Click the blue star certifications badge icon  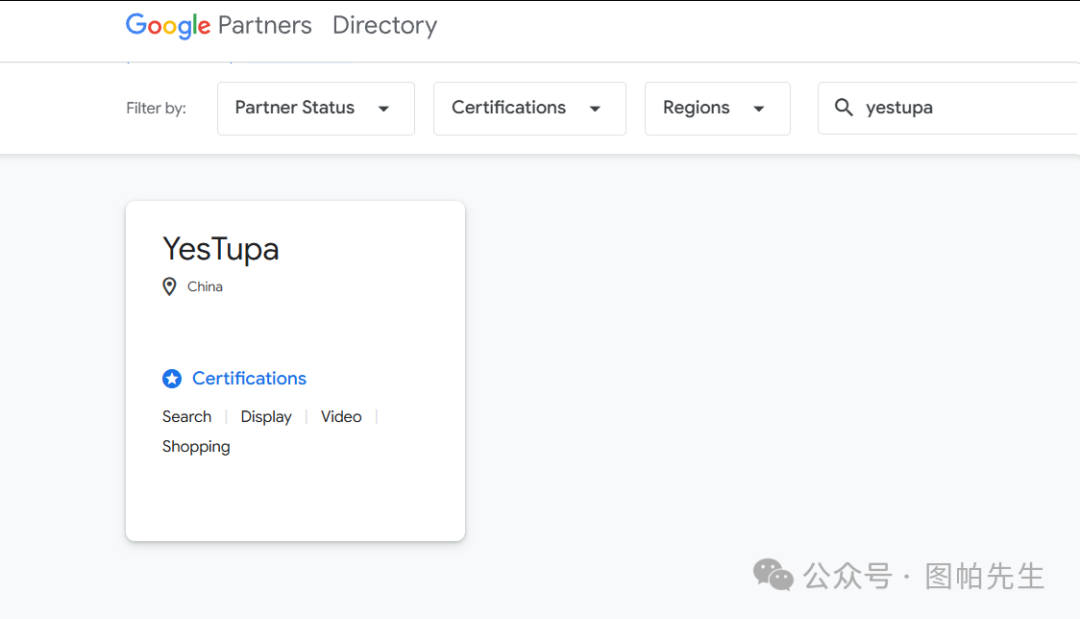172,379
